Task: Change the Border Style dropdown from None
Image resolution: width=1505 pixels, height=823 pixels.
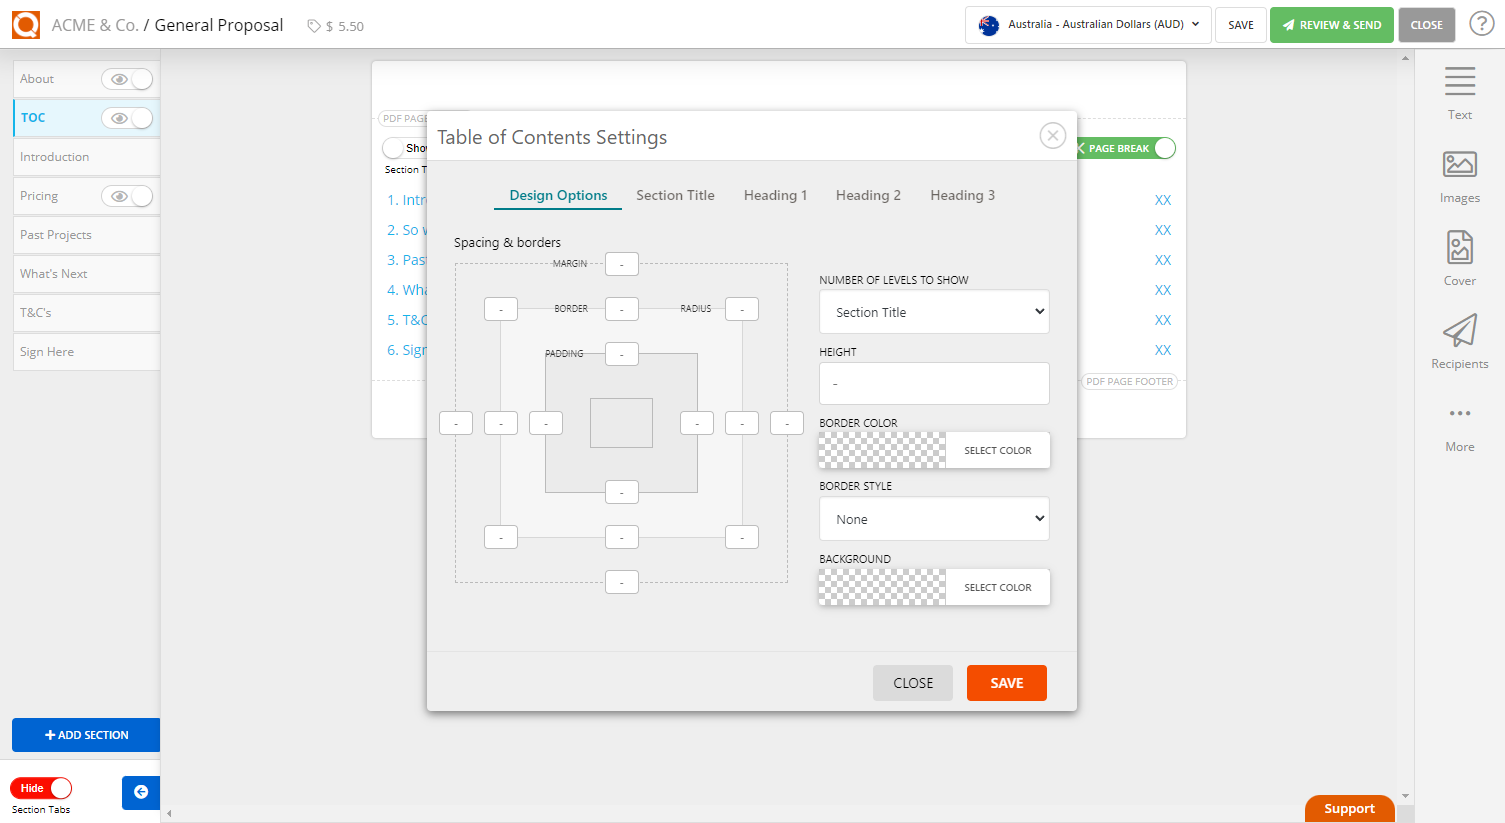Action: click(933, 518)
